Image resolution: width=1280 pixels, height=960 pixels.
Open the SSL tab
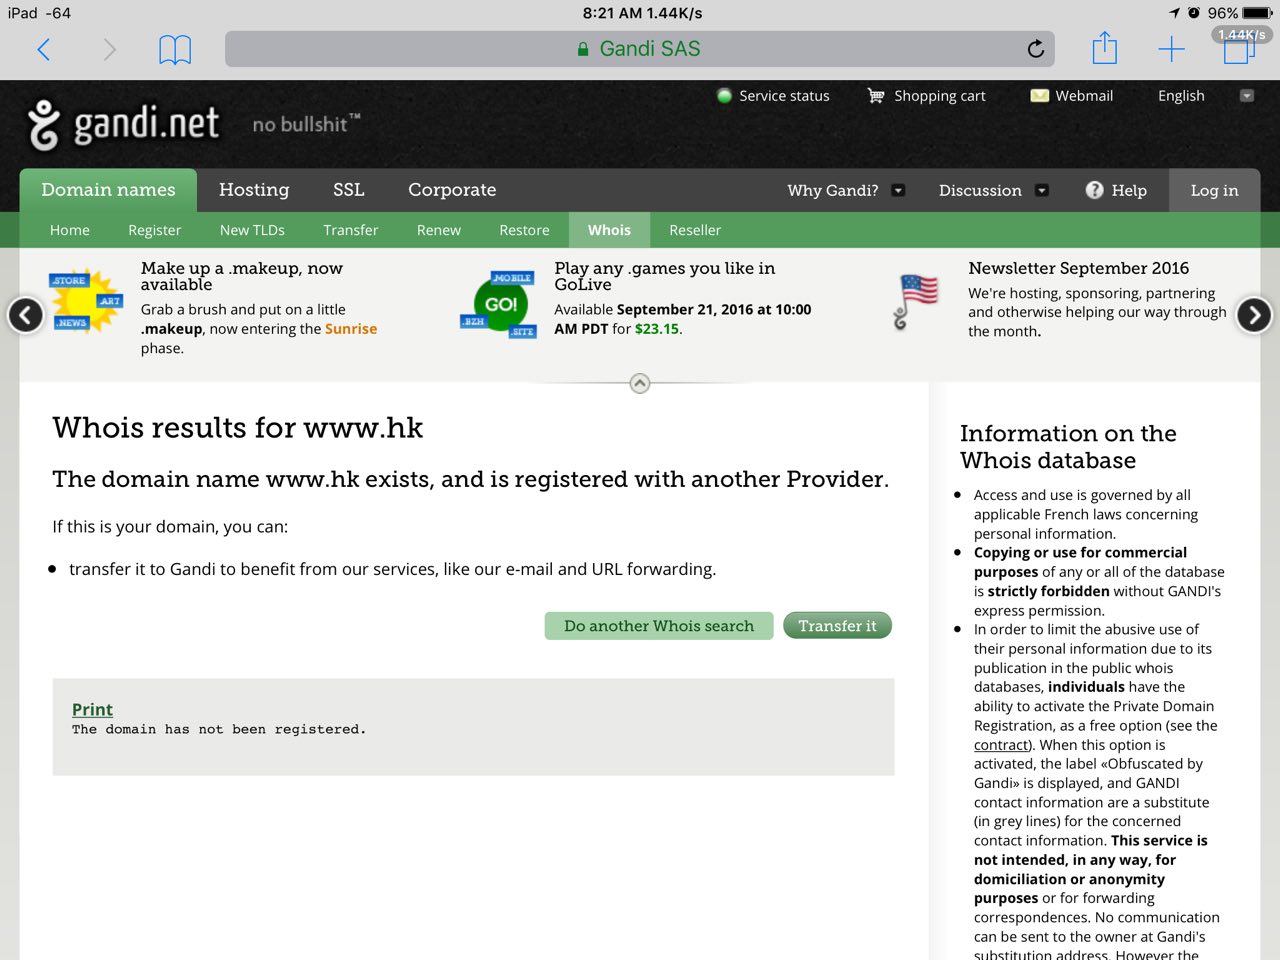(x=349, y=190)
